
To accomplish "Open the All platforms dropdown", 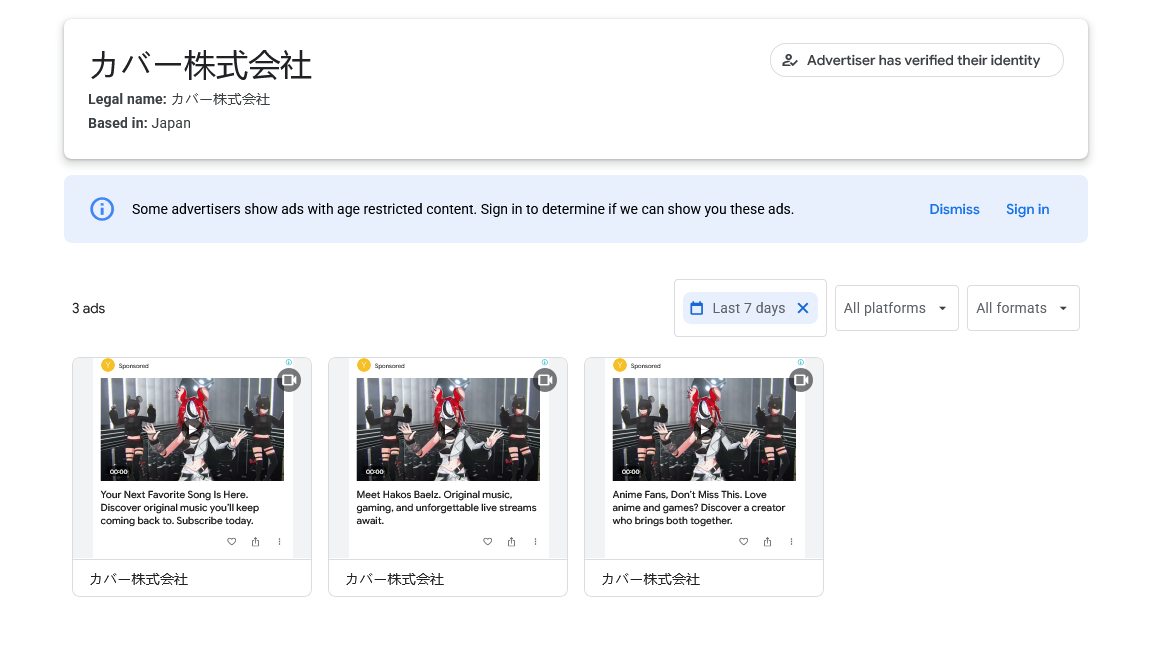I will tap(896, 308).
